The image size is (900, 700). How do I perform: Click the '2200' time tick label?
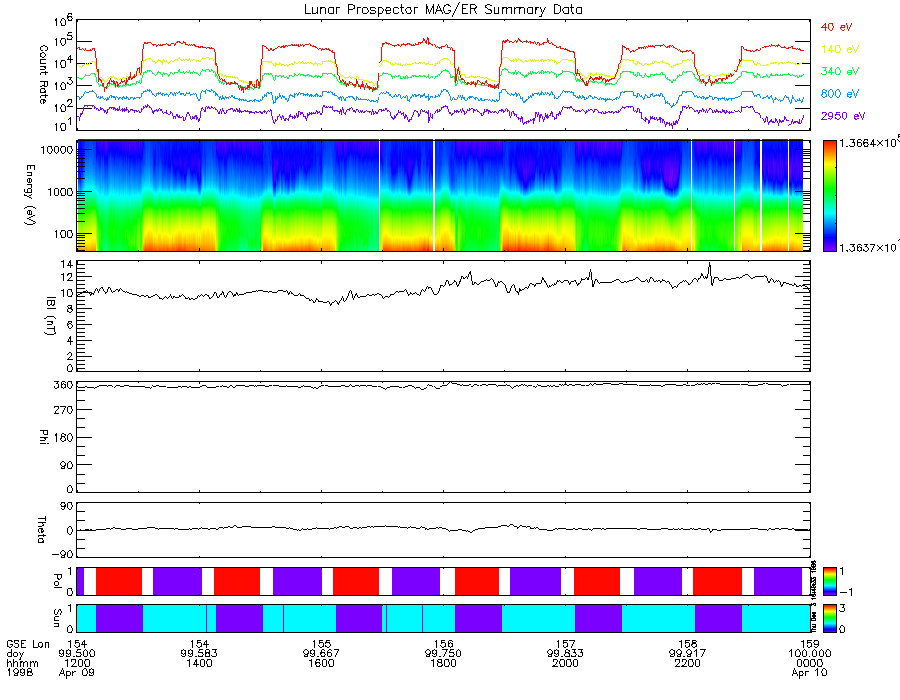coord(688,663)
